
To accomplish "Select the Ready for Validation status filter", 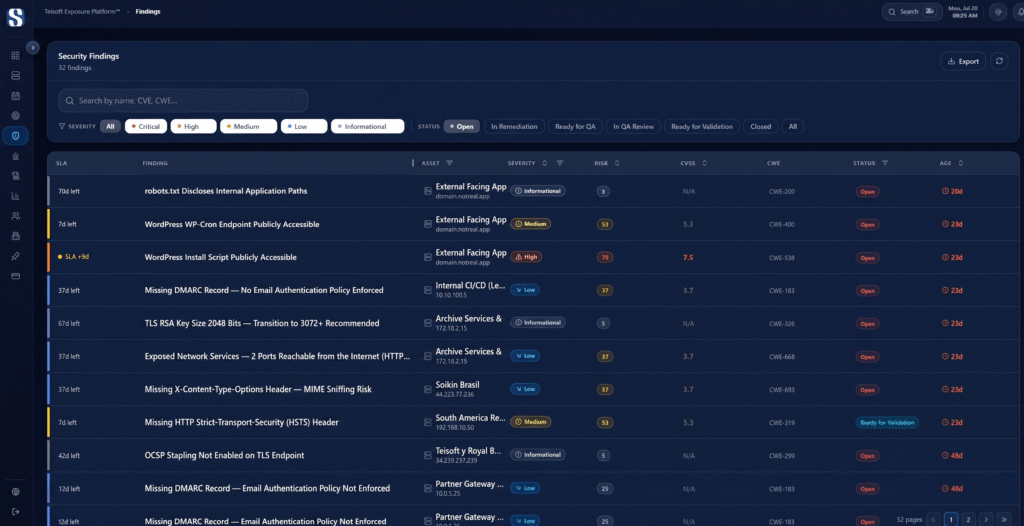I will pyautogui.click(x=702, y=127).
